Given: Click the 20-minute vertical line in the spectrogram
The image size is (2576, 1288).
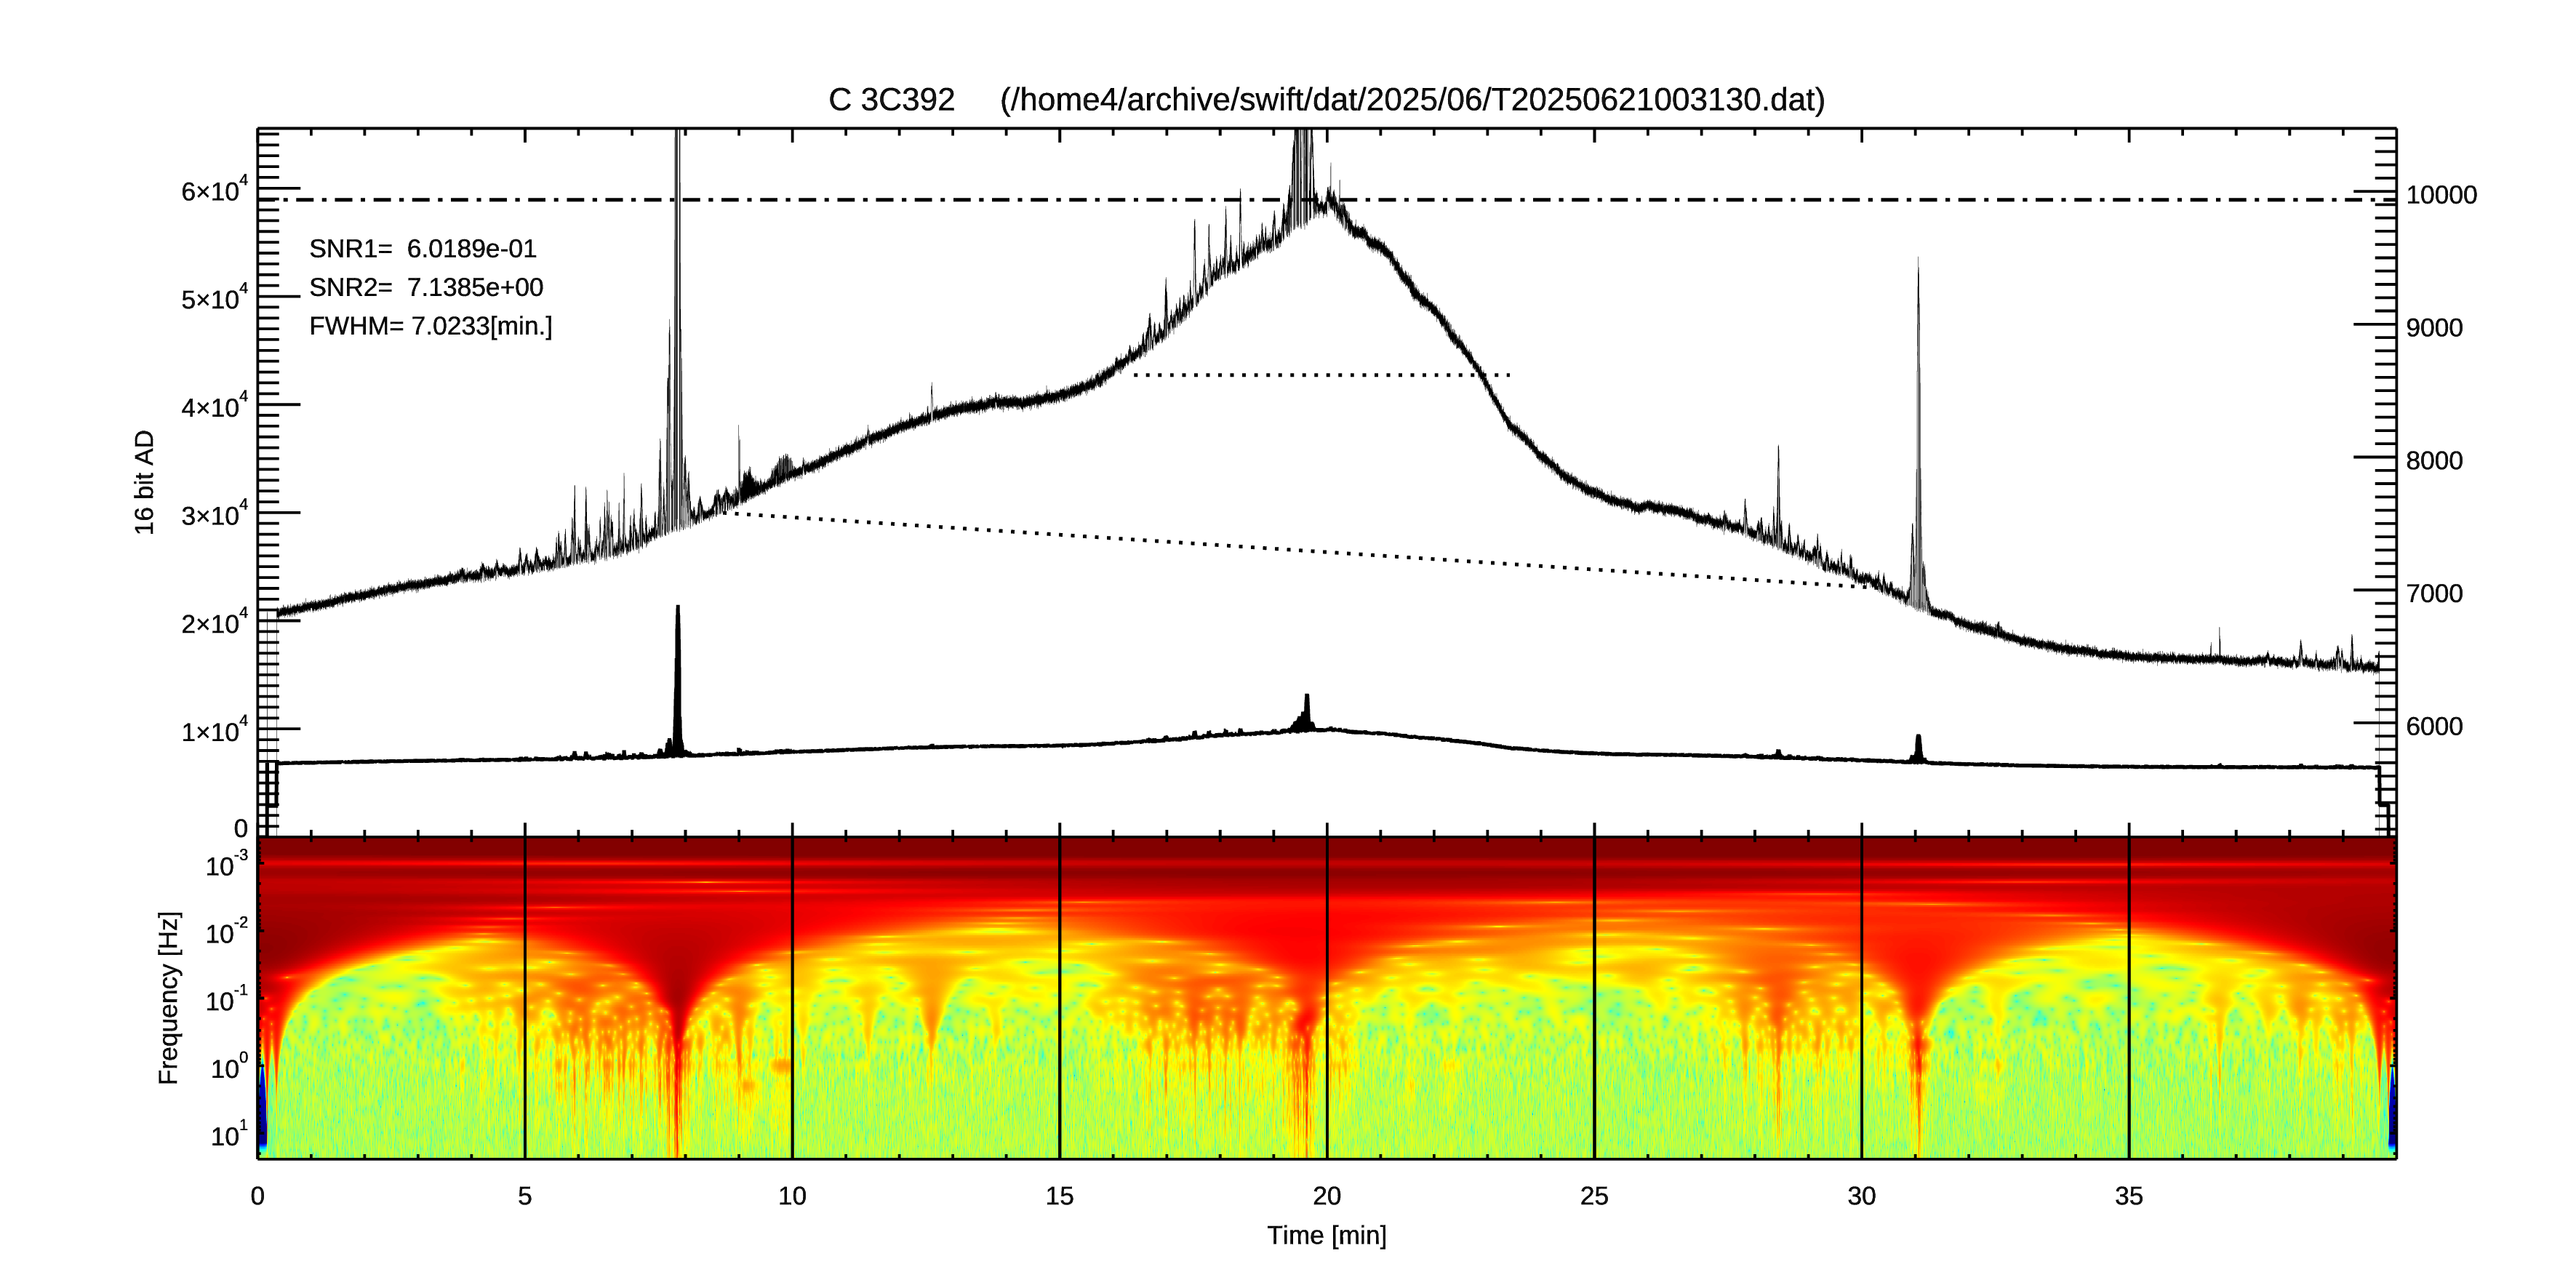Looking at the screenshot, I should [x=1327, y=998].
